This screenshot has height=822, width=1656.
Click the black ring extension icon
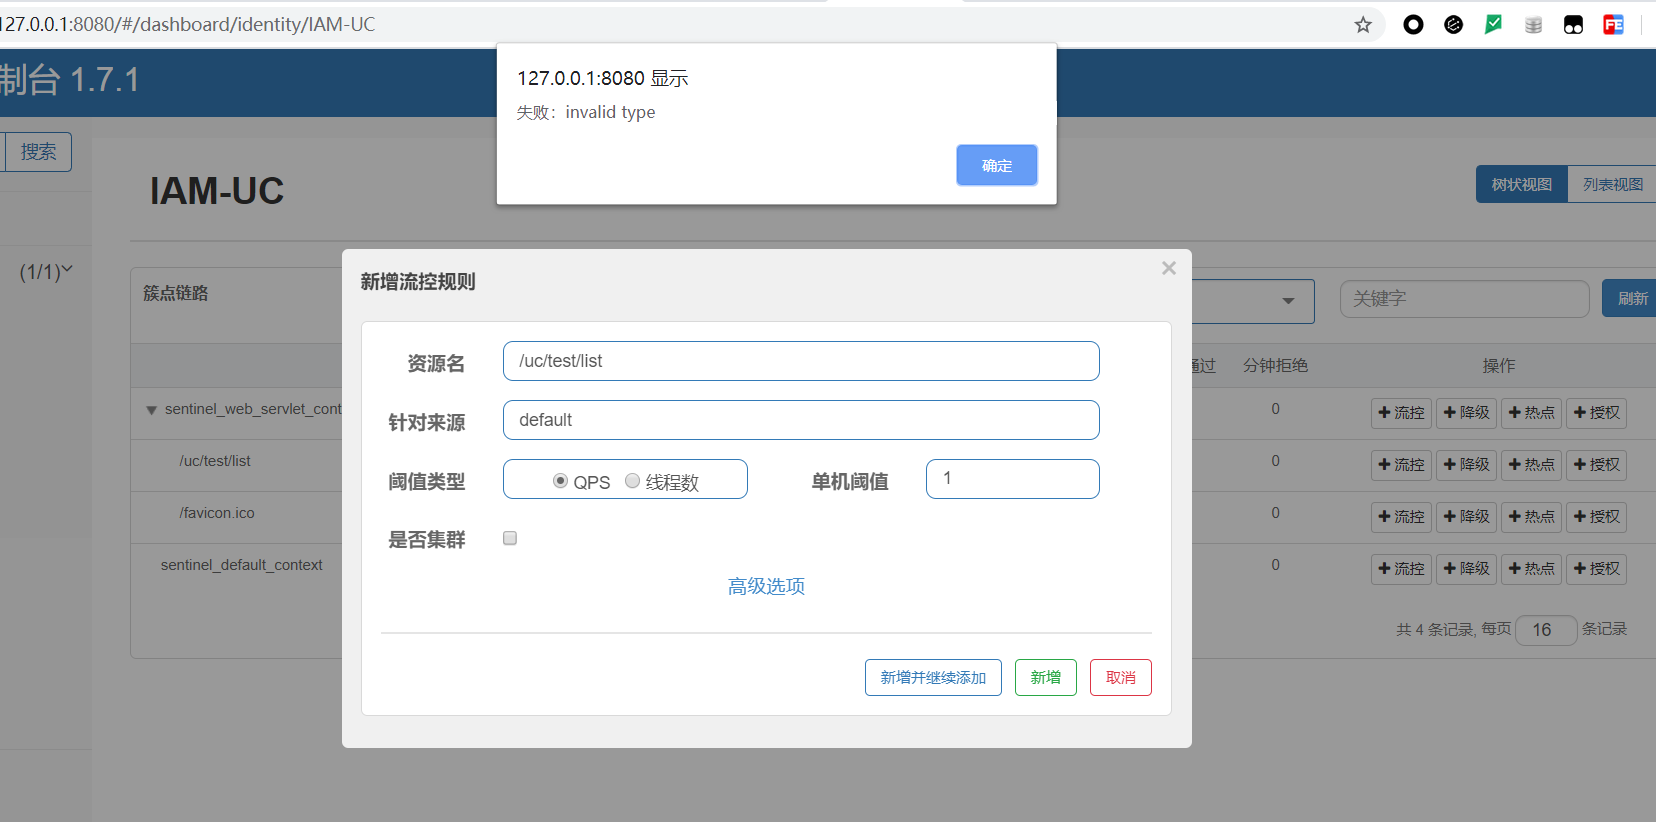pyautogui.click(x=1413, y=25)
